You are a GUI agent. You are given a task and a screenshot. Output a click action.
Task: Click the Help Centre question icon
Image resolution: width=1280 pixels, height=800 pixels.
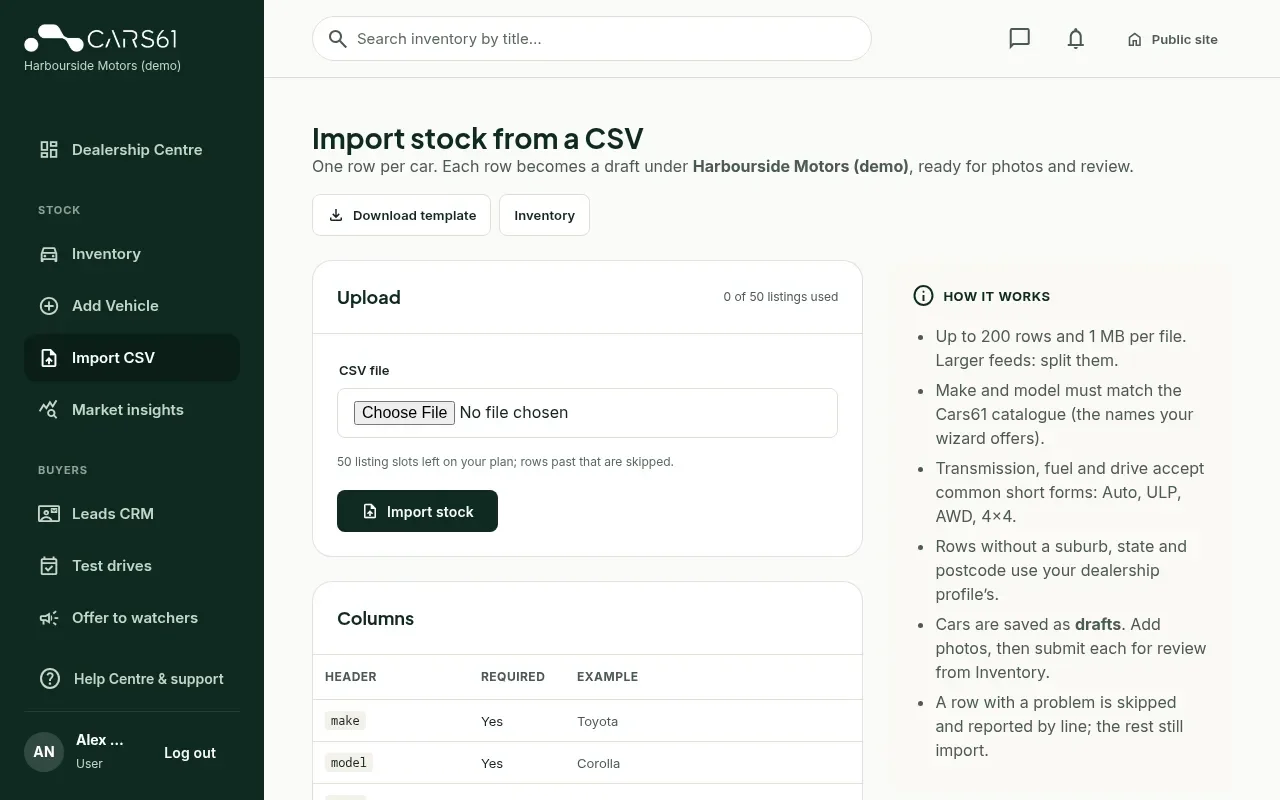pyautogui.click(x=50, y=678)
